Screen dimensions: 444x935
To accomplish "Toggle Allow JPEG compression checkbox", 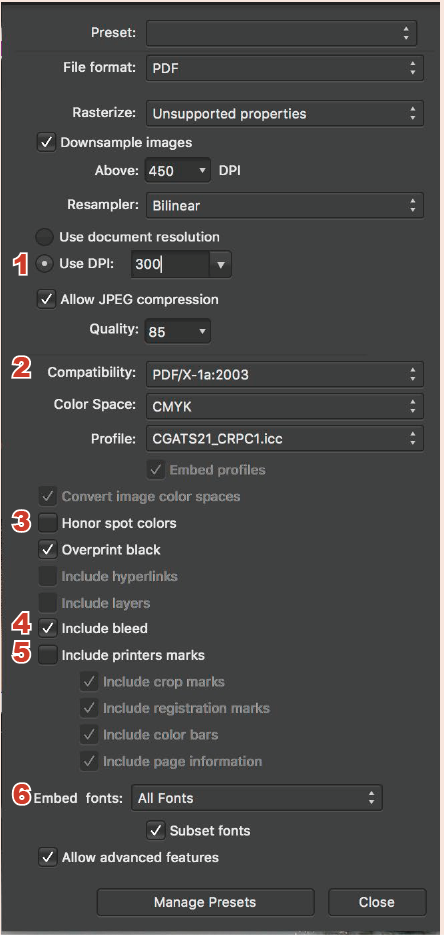I will click(46, 299).
